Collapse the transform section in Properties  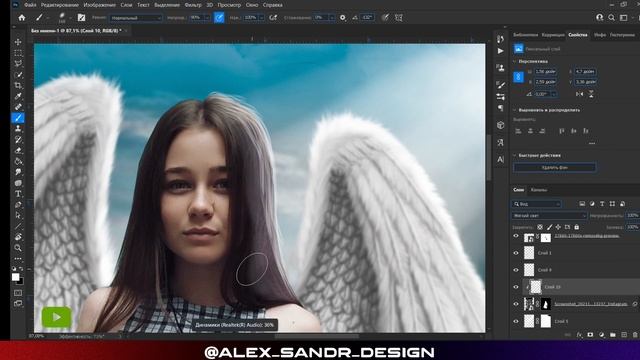tap(515, 61)
